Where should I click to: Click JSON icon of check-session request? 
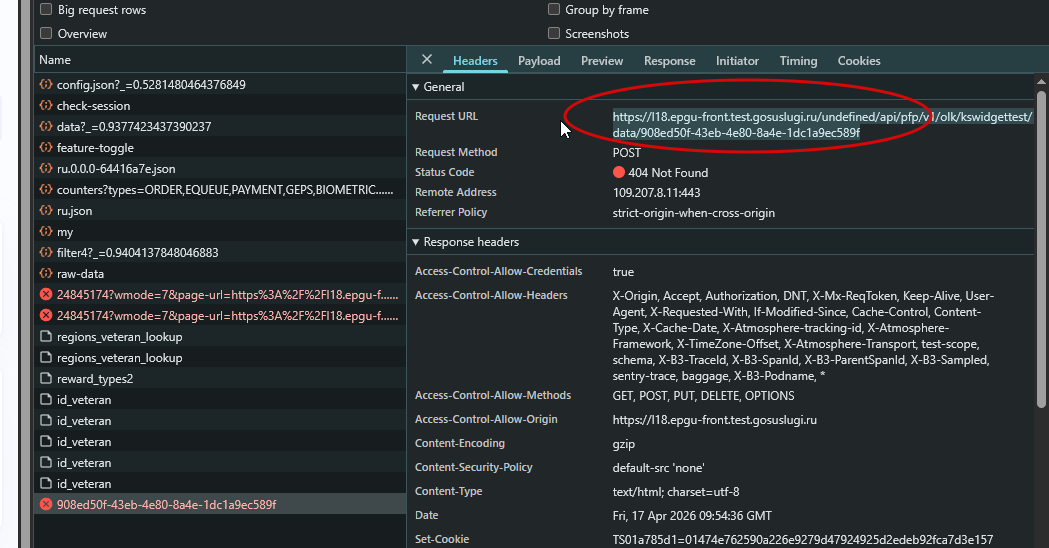coord(45,105)
